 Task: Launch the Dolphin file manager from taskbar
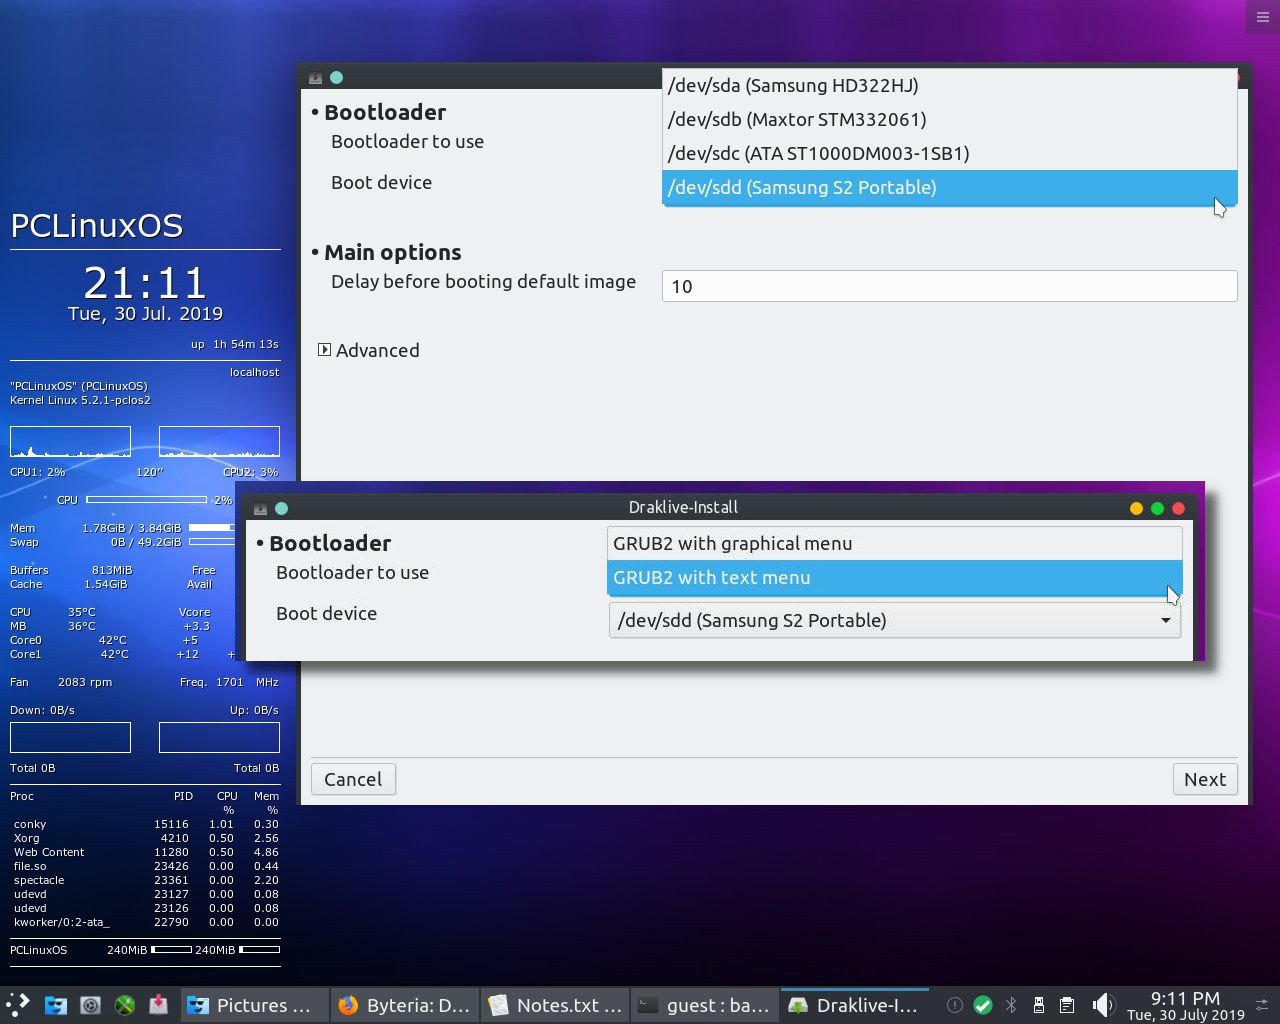coord(55,1004)
